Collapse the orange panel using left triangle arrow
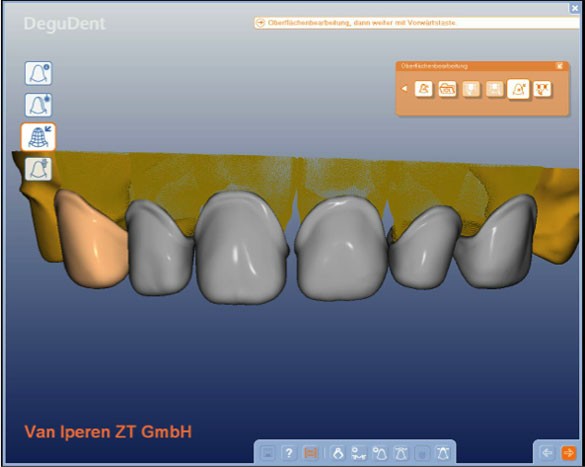The width and height of the screenshot is (585, 467). (x=404, y=89)
